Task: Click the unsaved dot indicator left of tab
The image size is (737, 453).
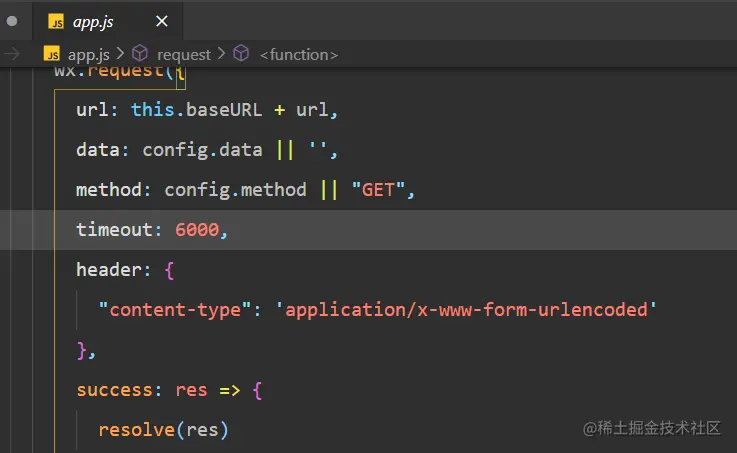Action: pos(12,21)
